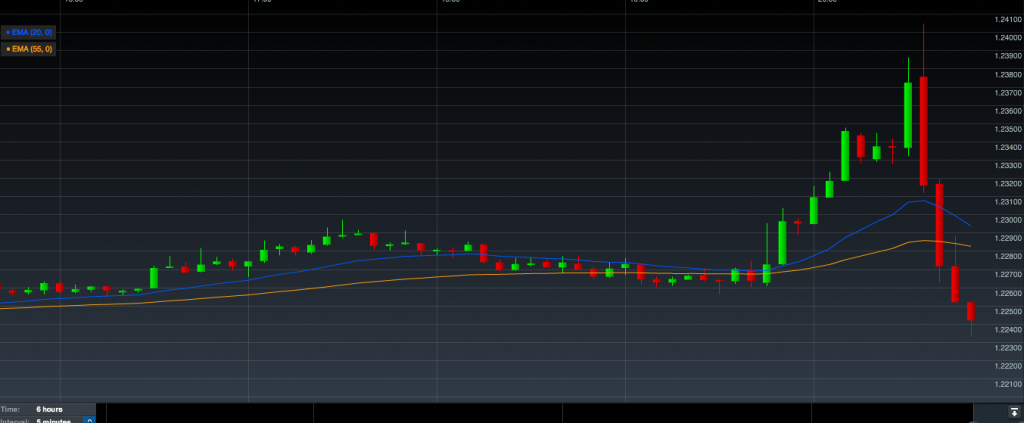Click the 1.22100 price axis label

1002,384
